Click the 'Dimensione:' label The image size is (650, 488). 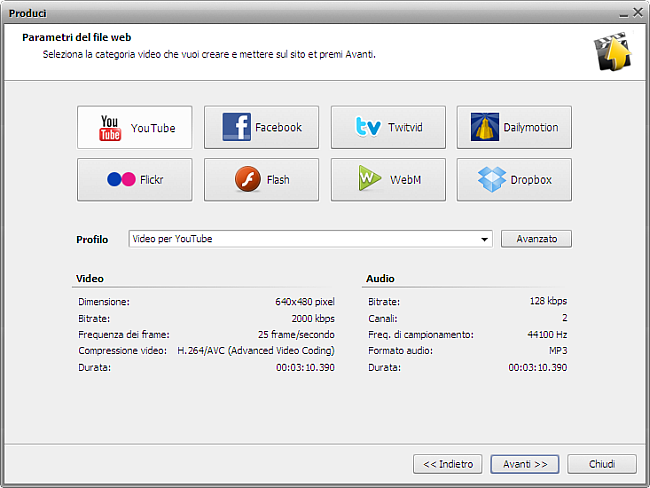coord(104,302)
